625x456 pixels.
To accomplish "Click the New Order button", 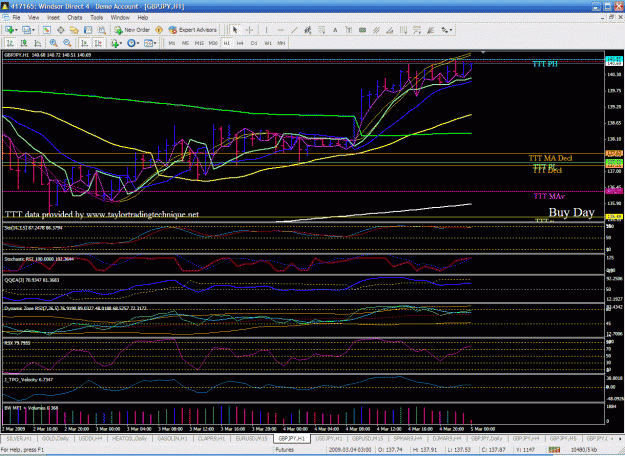I will (132, 30).
